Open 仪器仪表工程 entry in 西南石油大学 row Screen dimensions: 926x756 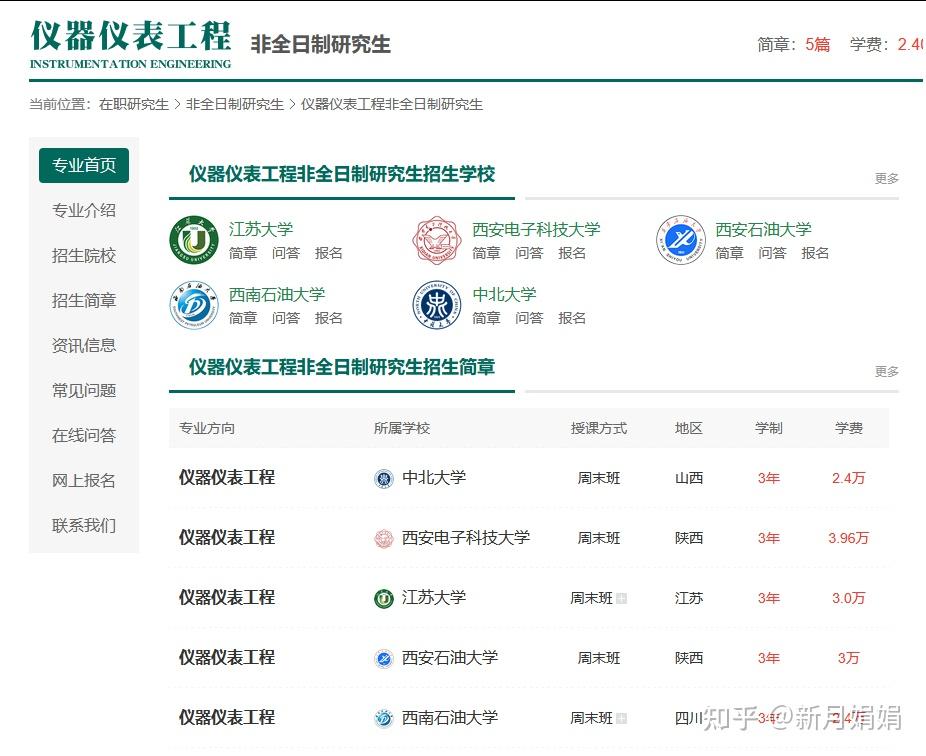(x=227, y=718)
